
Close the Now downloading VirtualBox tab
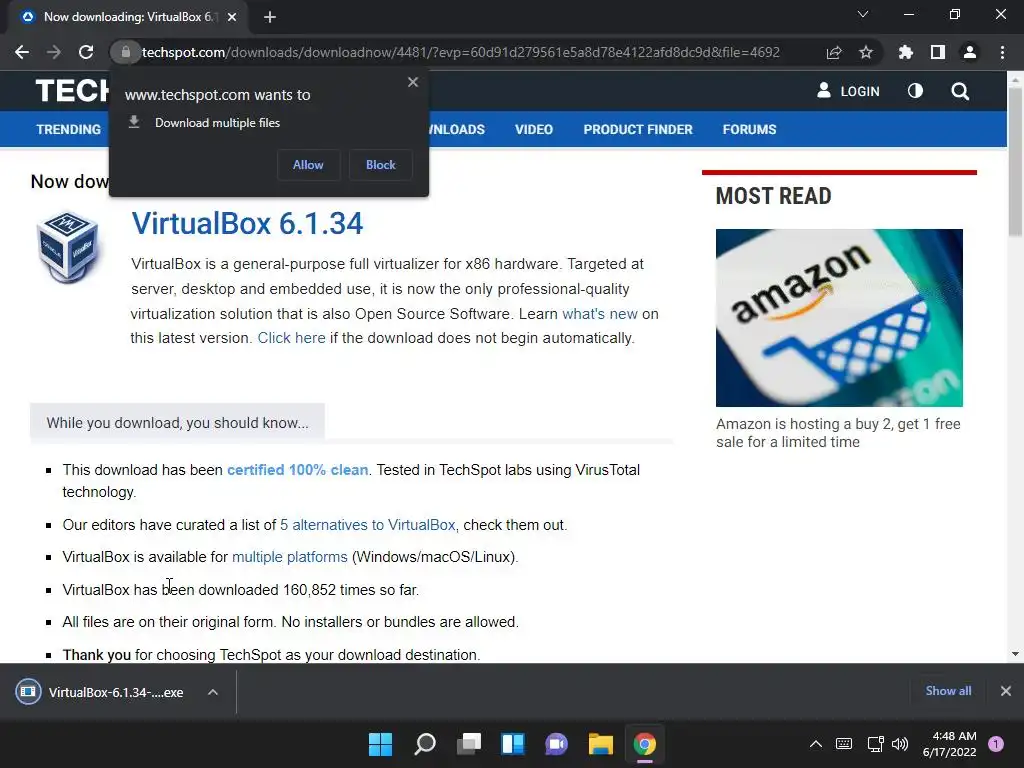(232, 17)
